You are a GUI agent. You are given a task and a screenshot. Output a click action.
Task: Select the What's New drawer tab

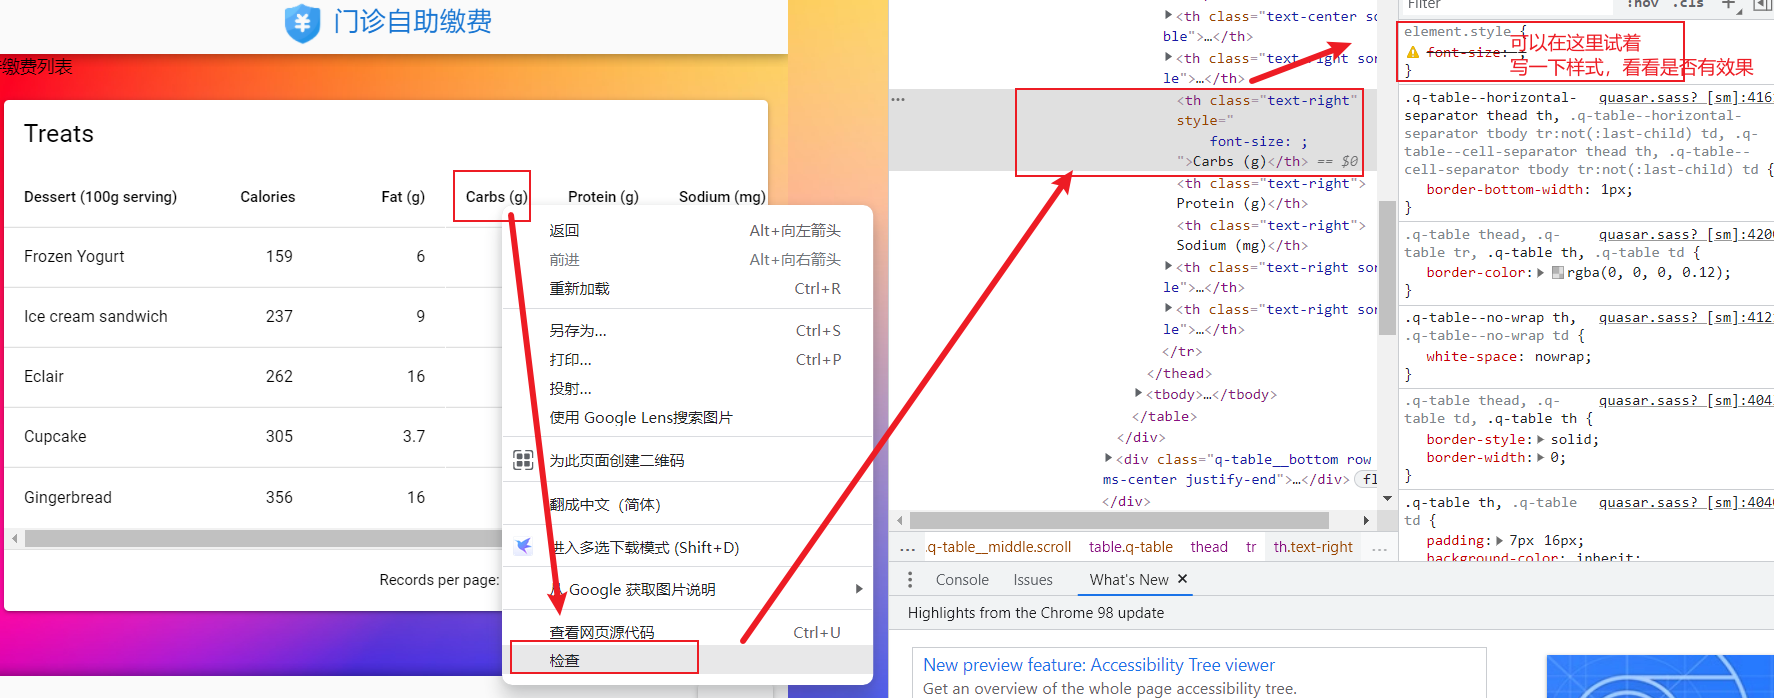coord(1129,580)
